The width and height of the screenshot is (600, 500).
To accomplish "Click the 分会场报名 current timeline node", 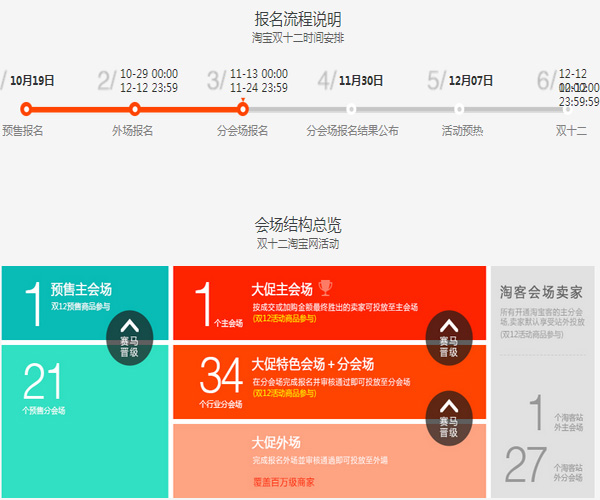I will (x=243, y=109).
